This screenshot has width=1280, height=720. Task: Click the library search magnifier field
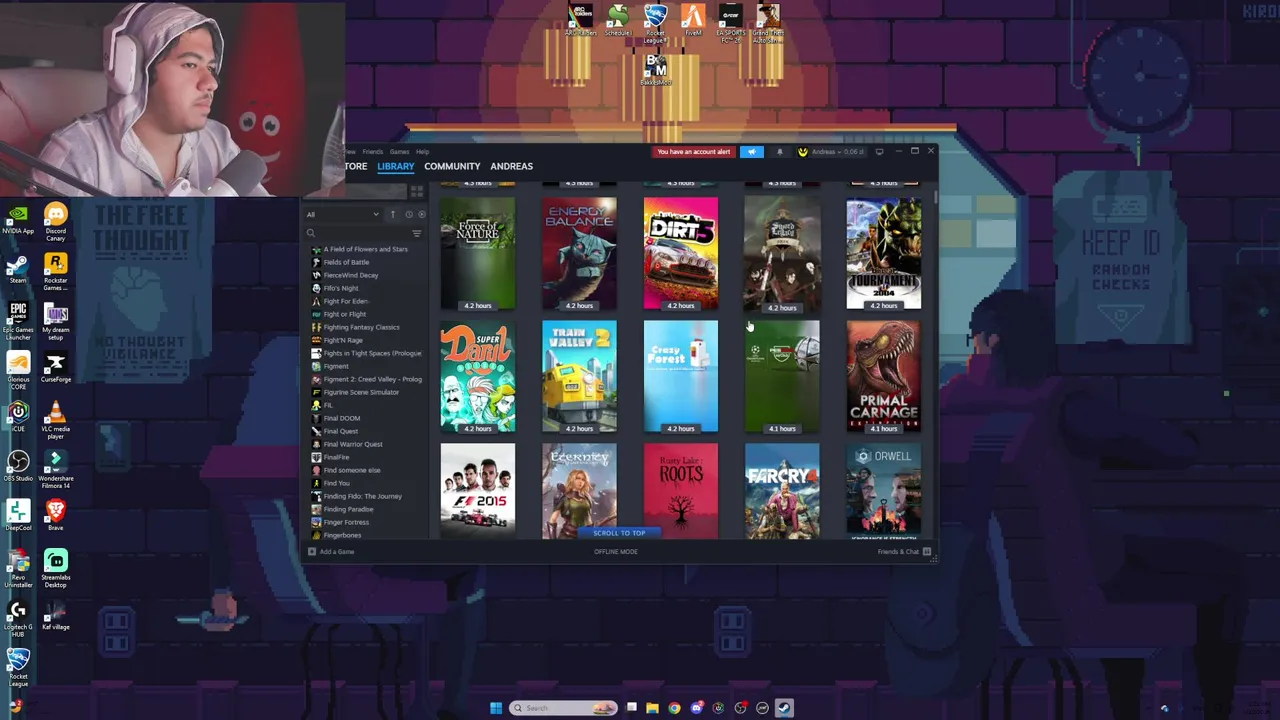pyautogui.click(x=357, y=233)
